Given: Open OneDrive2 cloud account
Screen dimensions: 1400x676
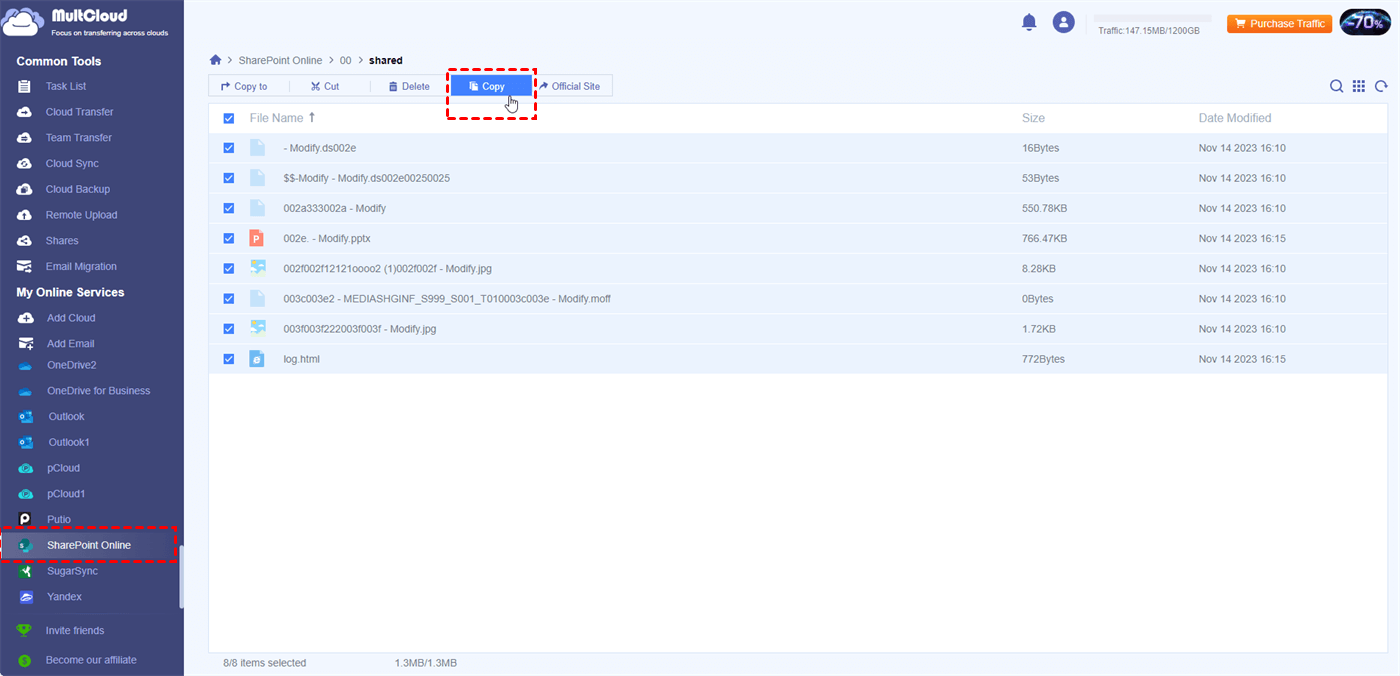Looking at the screenshot, I should (x=72, y=365).
